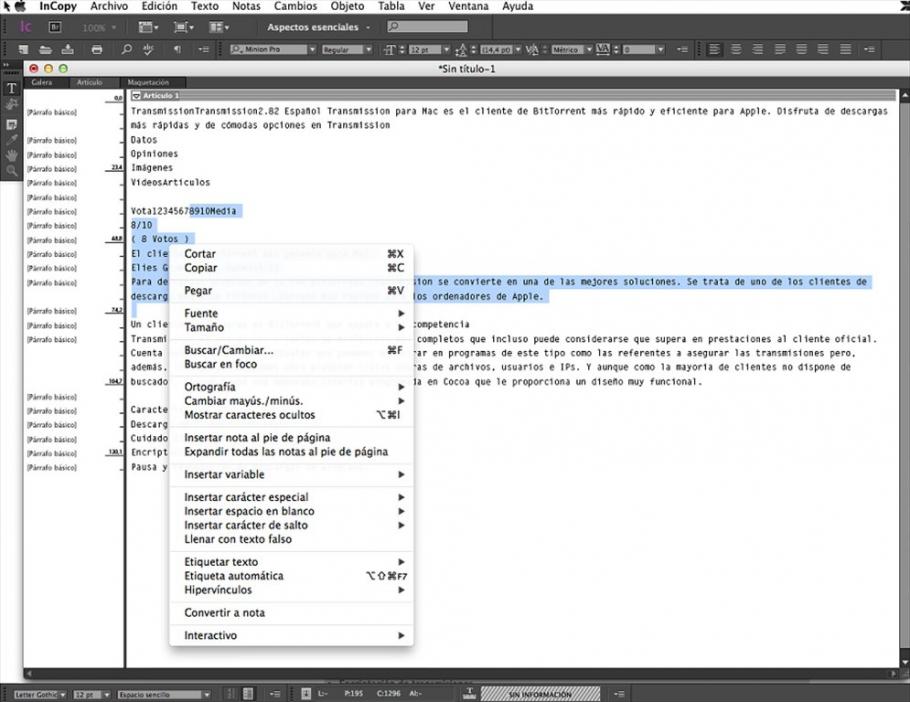Open the Aspectos esenciales workspace dropdown
This screenshot has height=702, width=910.
pos(319,27)
